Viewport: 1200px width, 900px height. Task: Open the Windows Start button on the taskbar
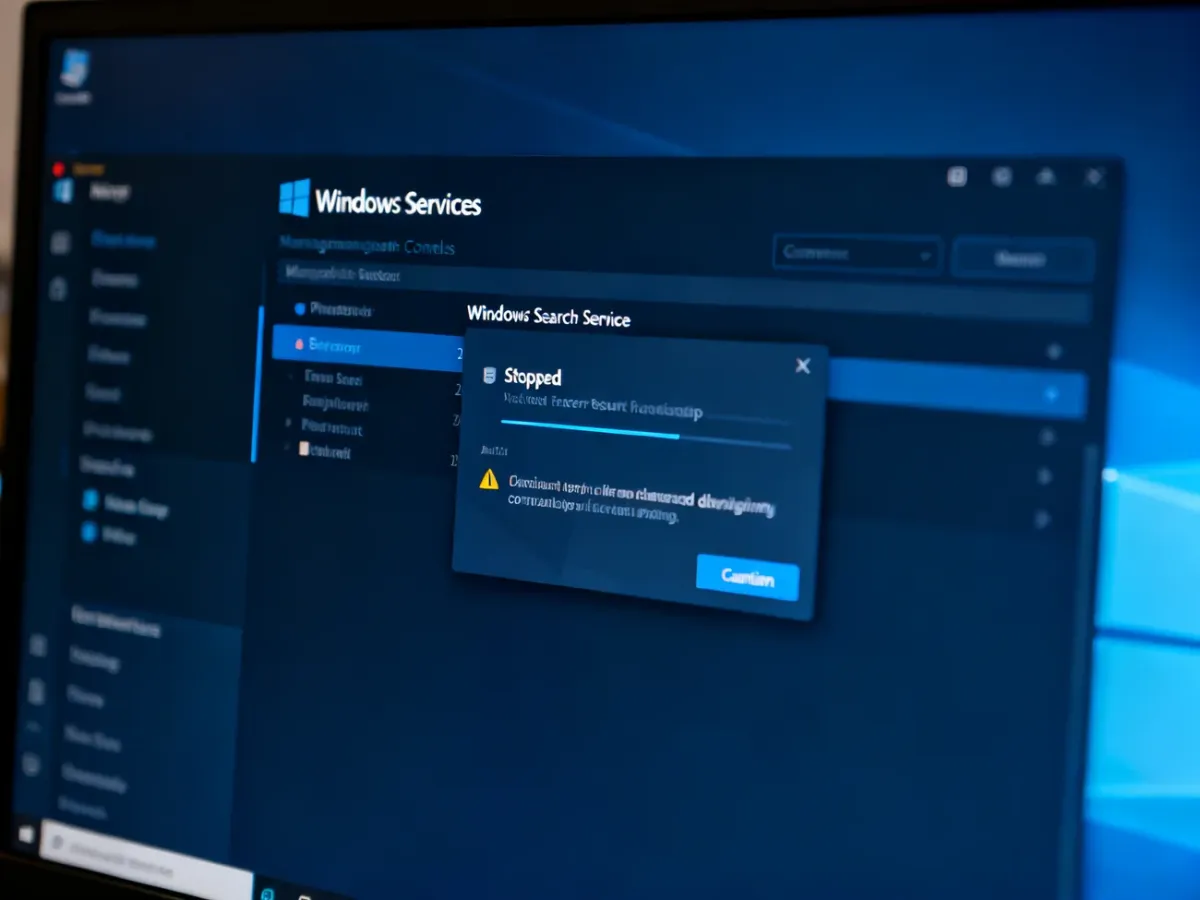pyautogui.click(x=25, y=834)
